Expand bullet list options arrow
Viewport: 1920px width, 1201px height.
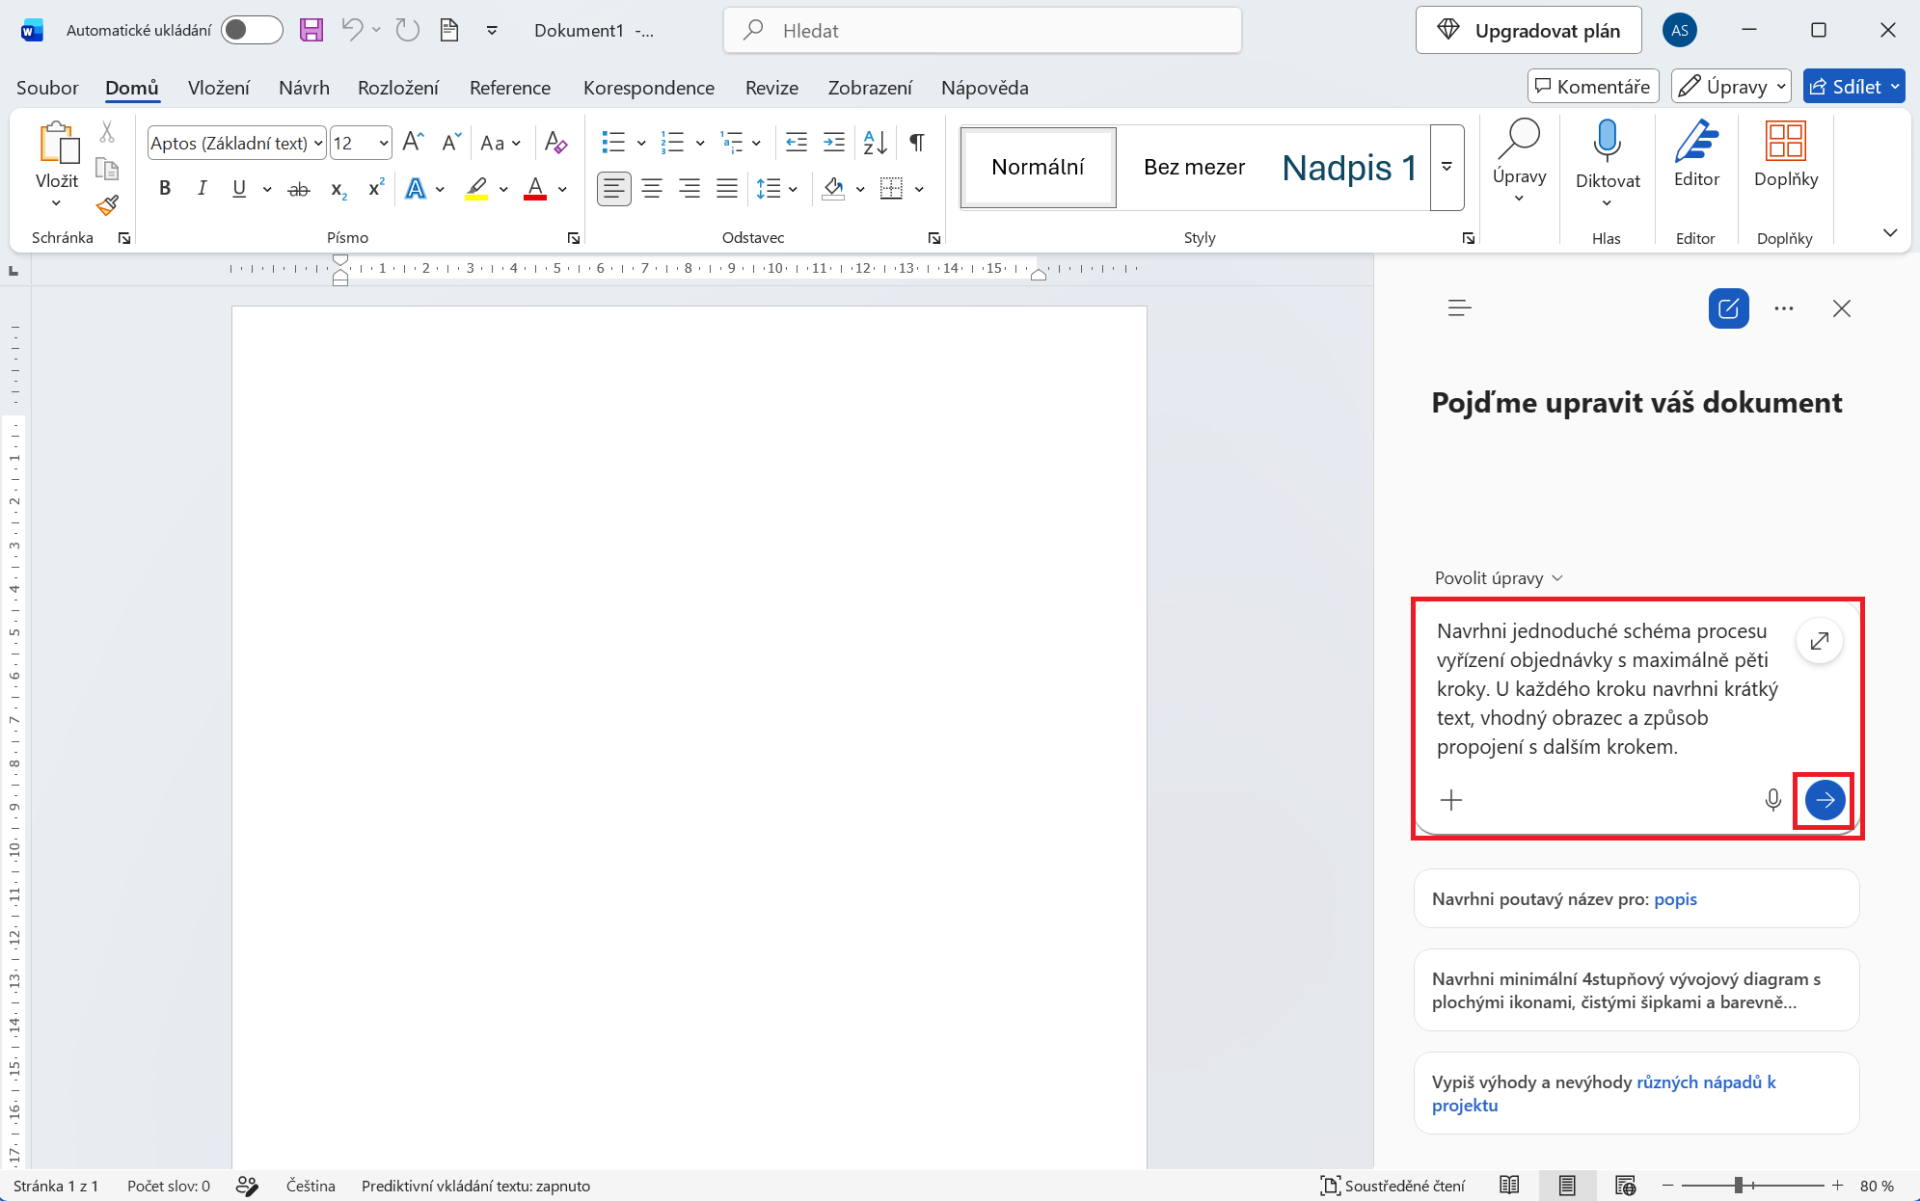coord(641,142)
